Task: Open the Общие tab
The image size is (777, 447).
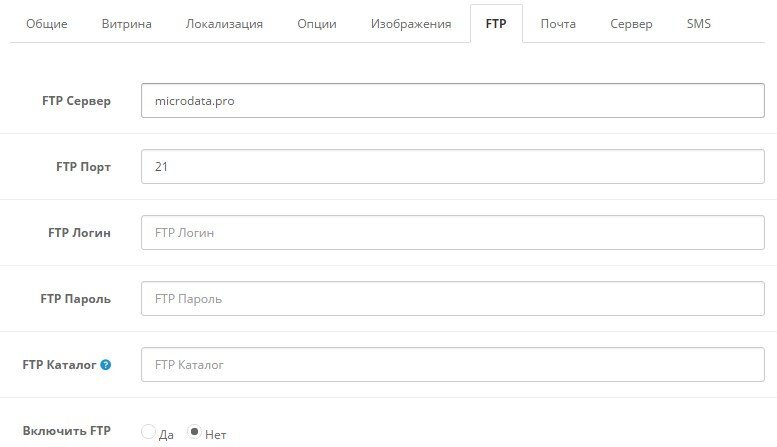Action: pos(46,24)
